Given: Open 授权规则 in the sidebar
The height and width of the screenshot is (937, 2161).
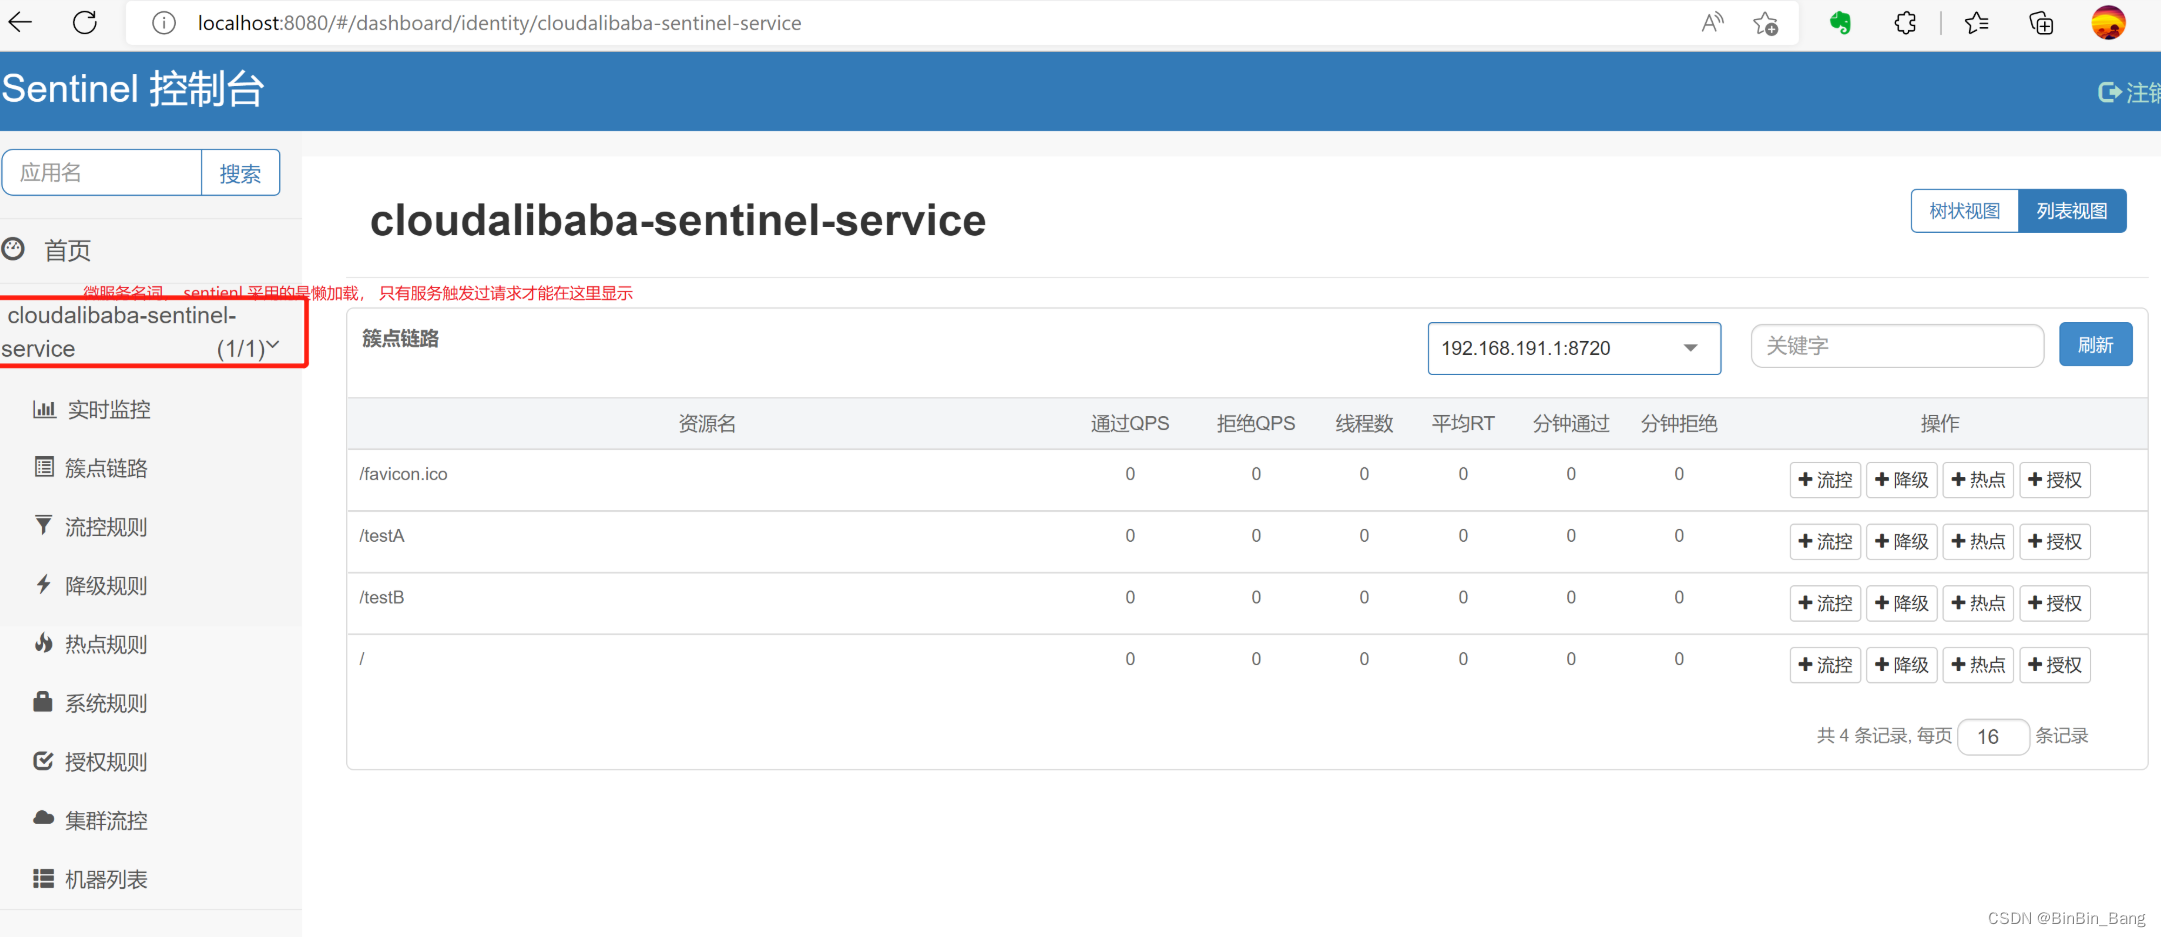Looking at the screenshot, I should tap(106, 762).
